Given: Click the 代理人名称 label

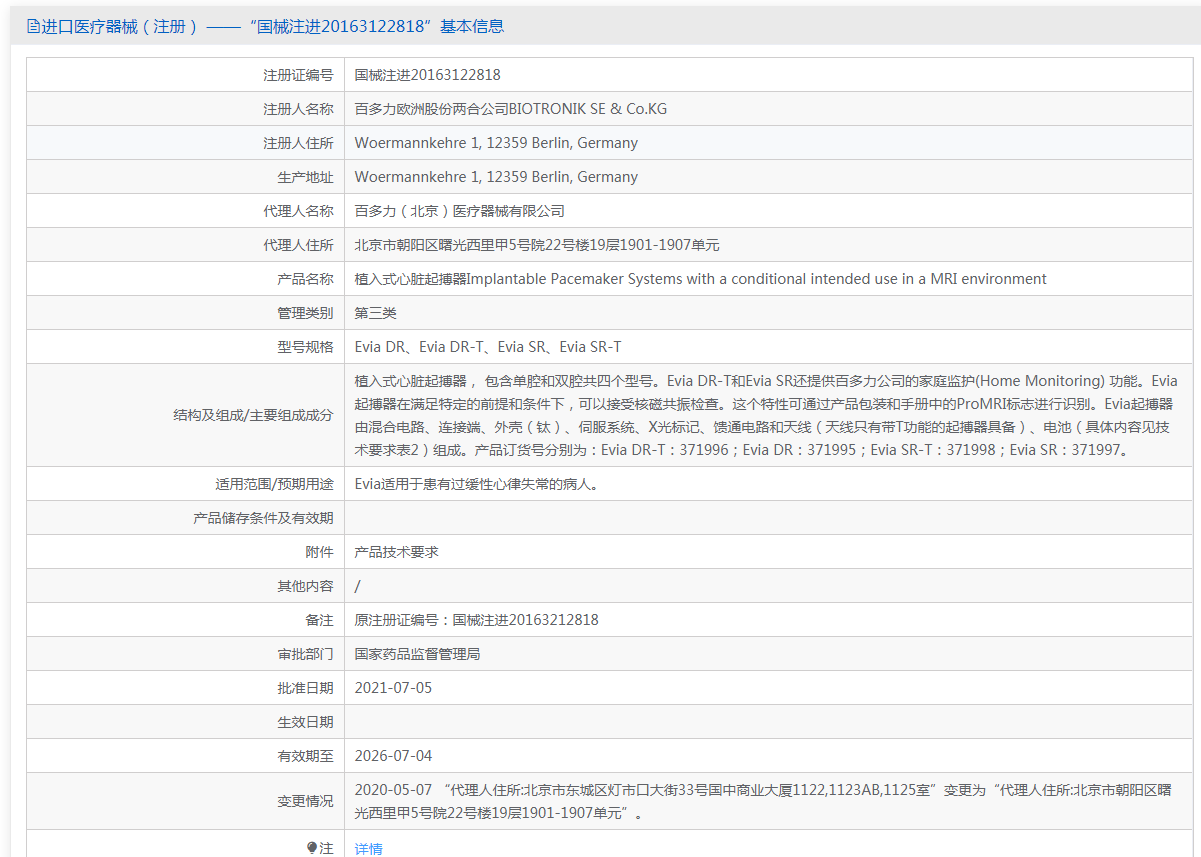Looking at the screenshot, I should click(298, 211).
